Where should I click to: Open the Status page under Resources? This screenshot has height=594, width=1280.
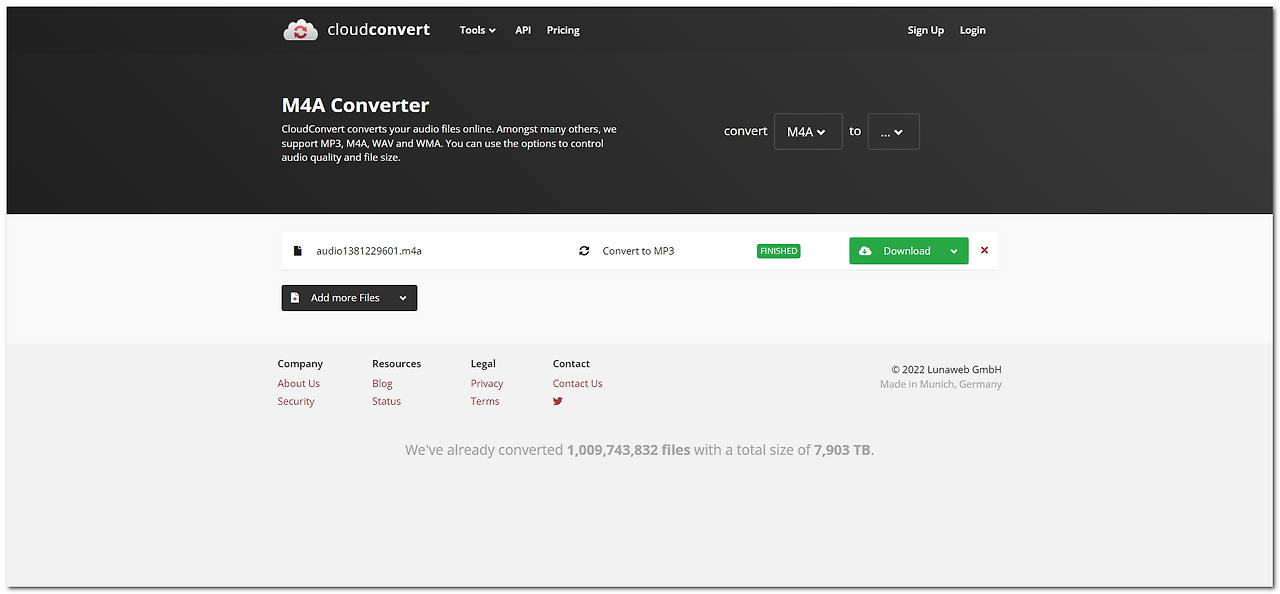(x=386, y=401)
